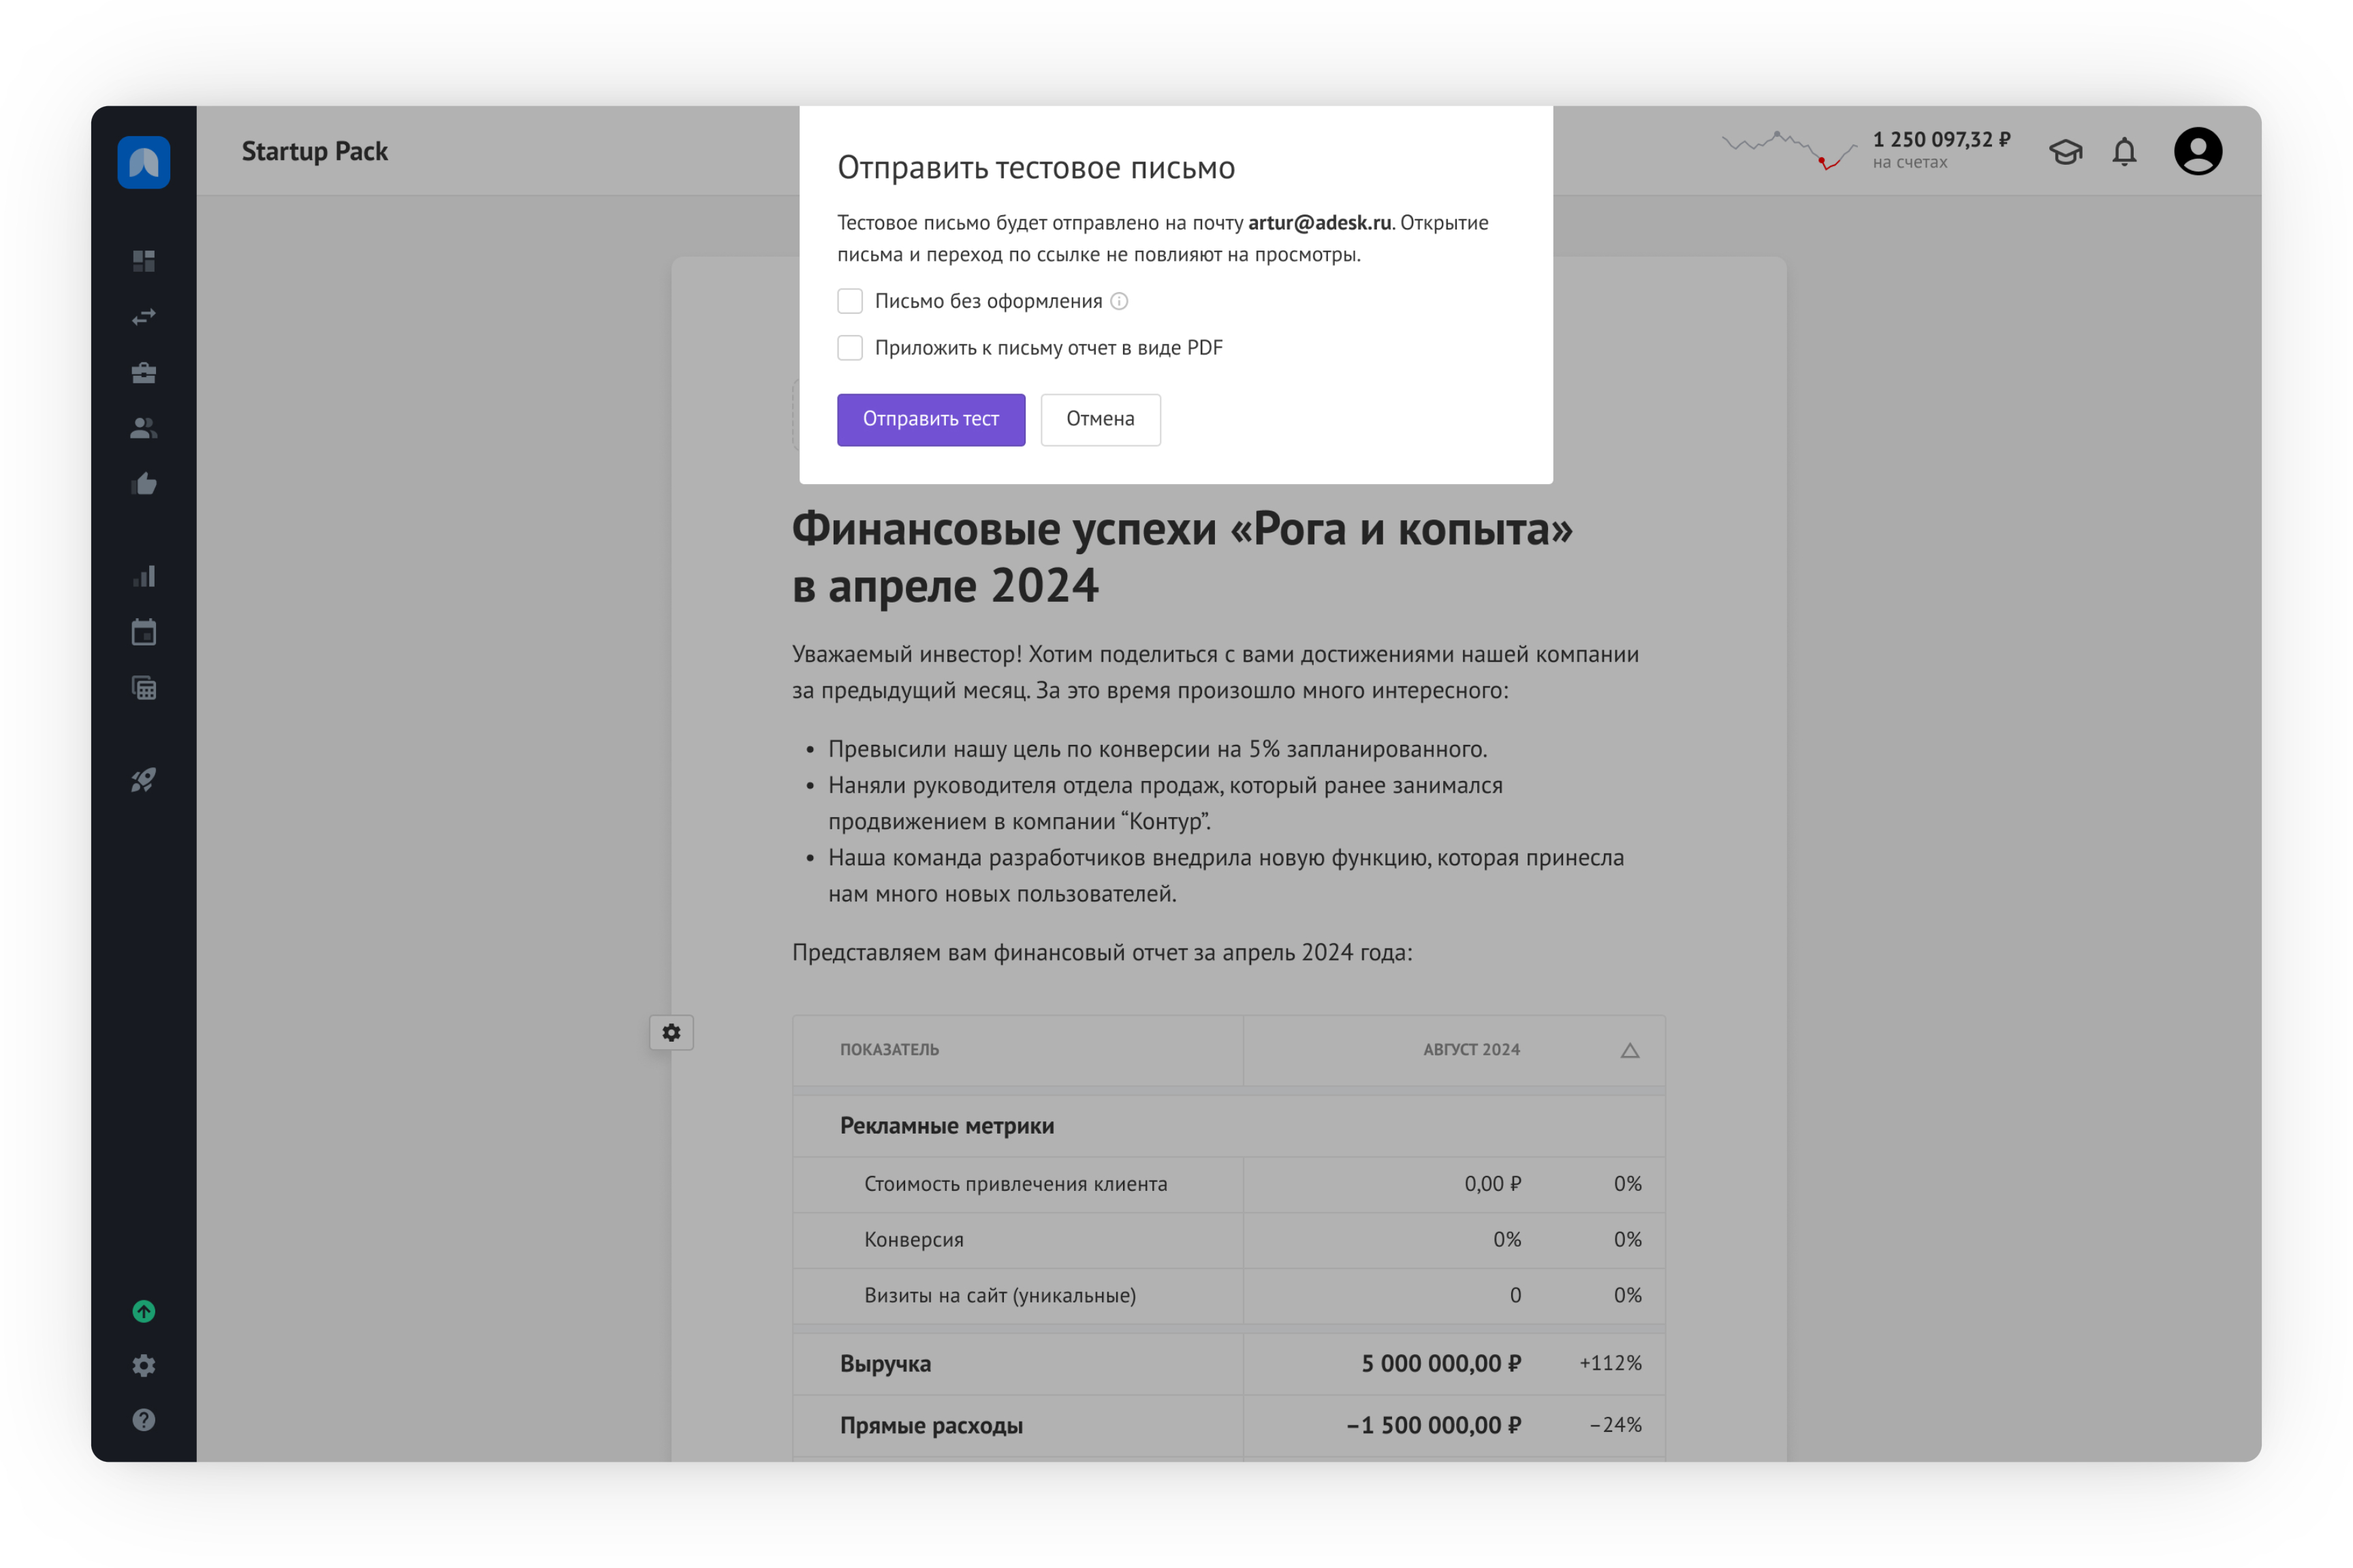
Task: Open the dashboard grid icon in the sidebar
Action: 144,261
